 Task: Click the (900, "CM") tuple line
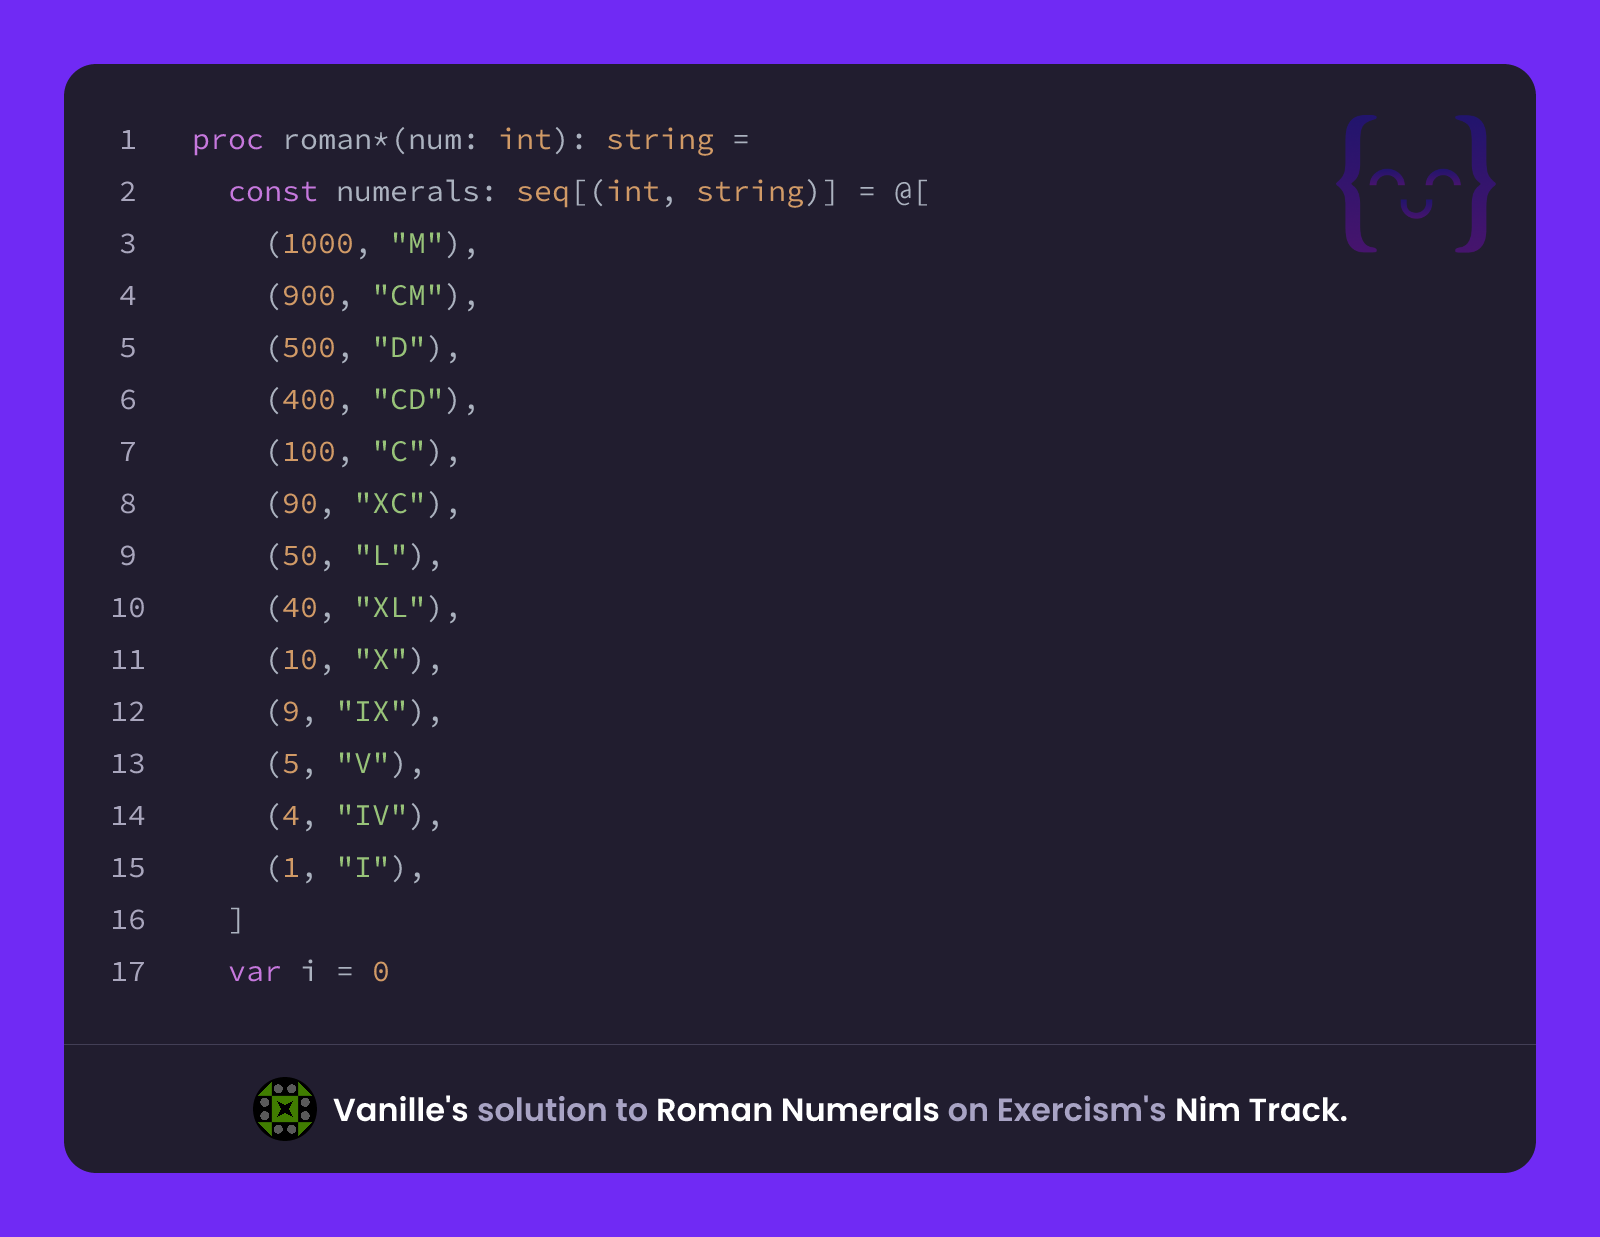pos(372,296)
